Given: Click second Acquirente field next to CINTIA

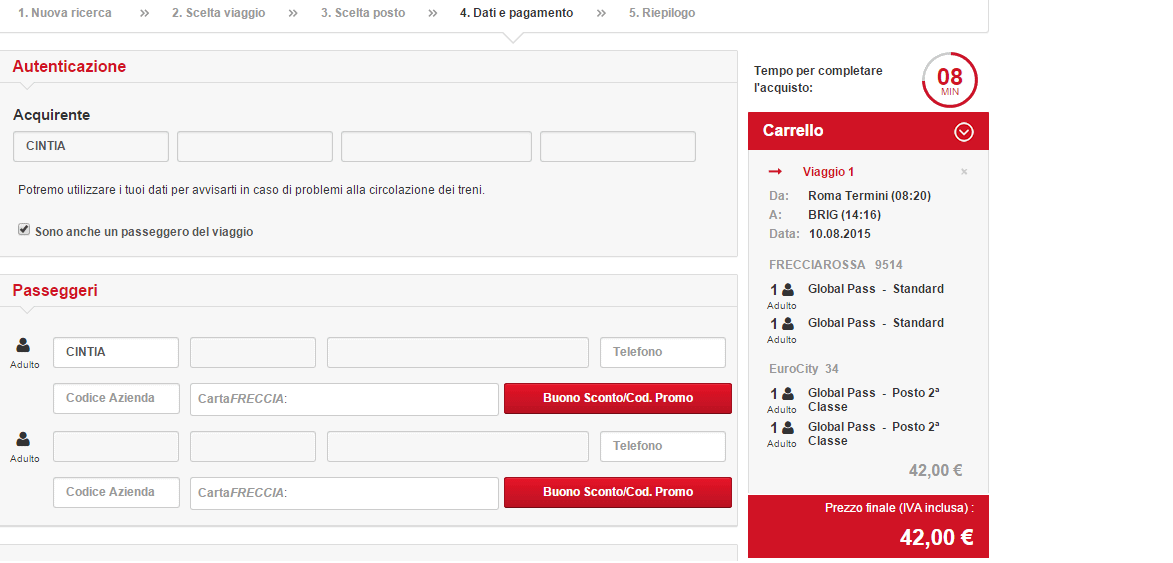Looking at the screenshot, I should [254, 147].
